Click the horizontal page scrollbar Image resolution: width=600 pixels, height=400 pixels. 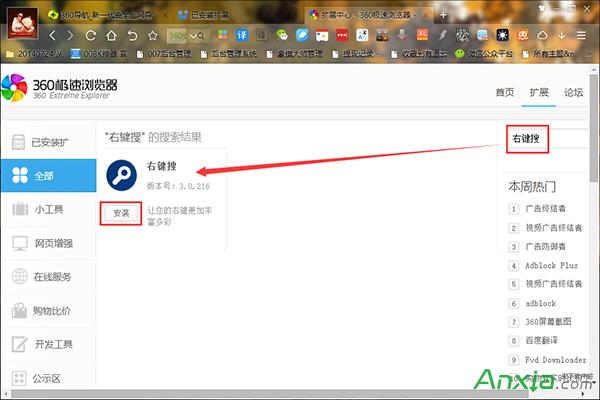(270, 394)
